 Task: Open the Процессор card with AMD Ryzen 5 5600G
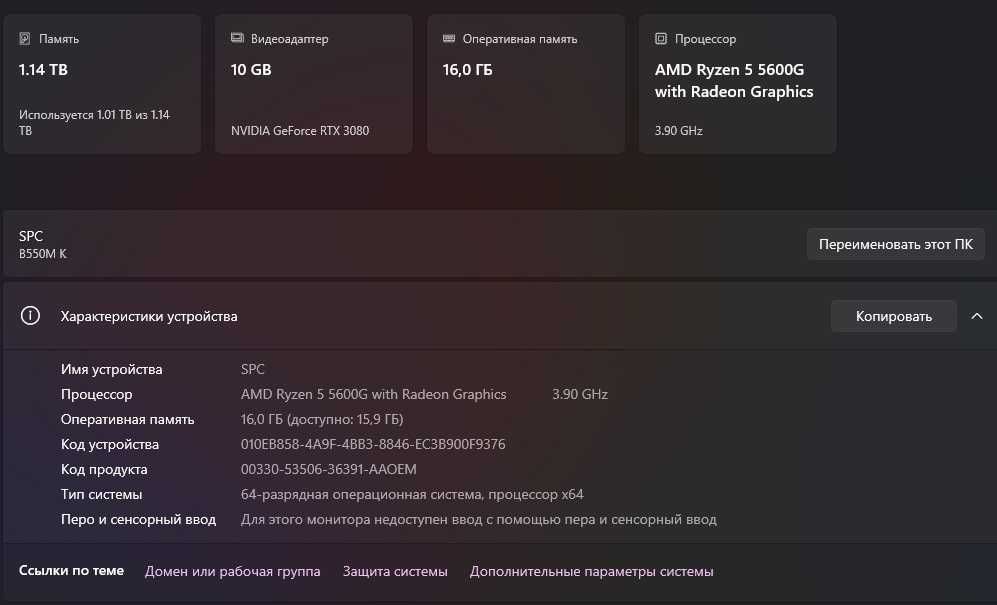pyautogui.click(x=738, y=84)
